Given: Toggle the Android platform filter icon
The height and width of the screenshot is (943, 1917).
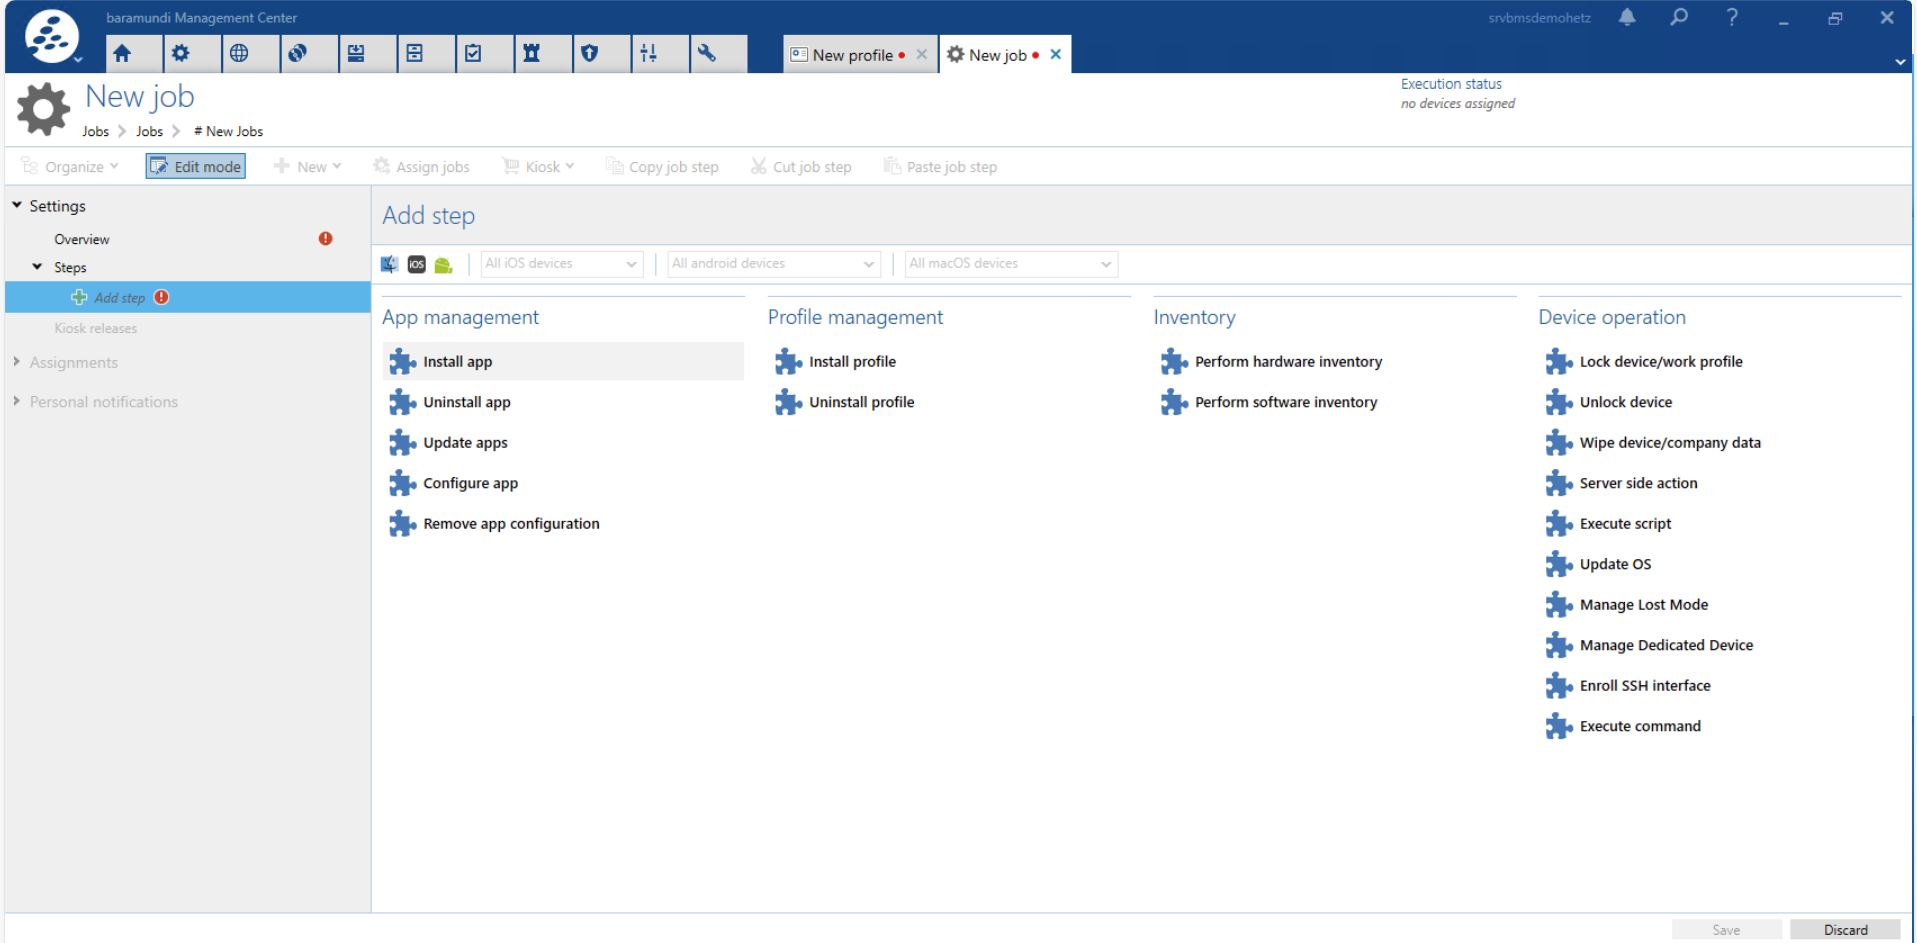Looking at the screenshot, I should click(x=443, y=264).
